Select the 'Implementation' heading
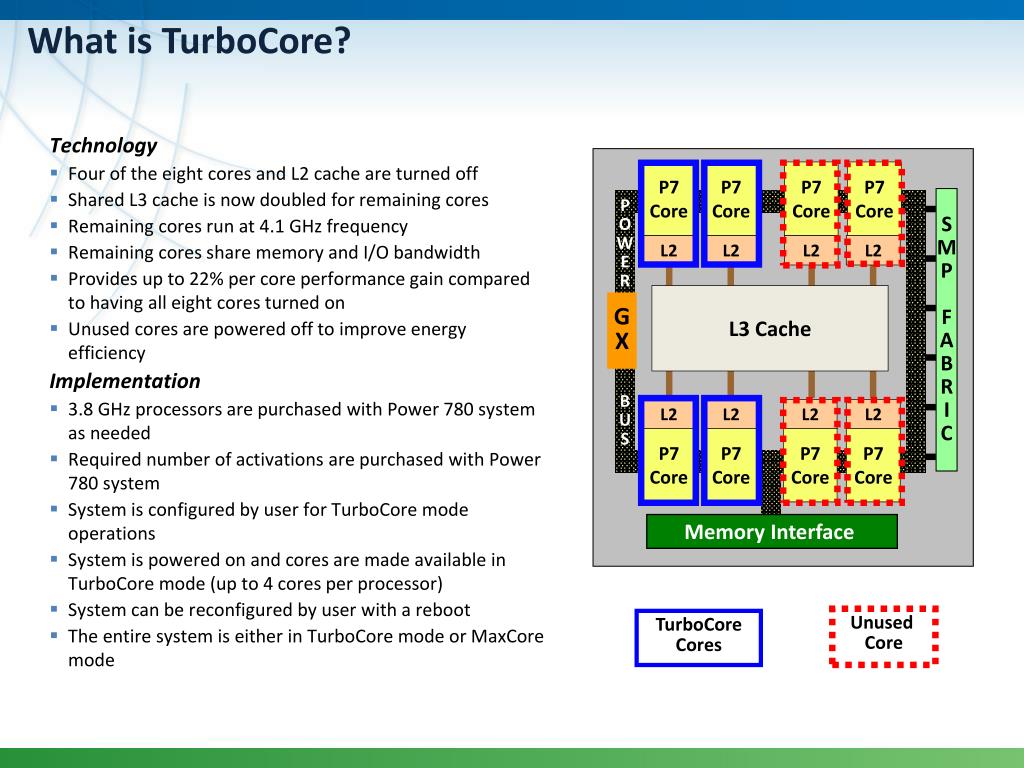Screen dimensions: 1024x768 pos(125,381)
